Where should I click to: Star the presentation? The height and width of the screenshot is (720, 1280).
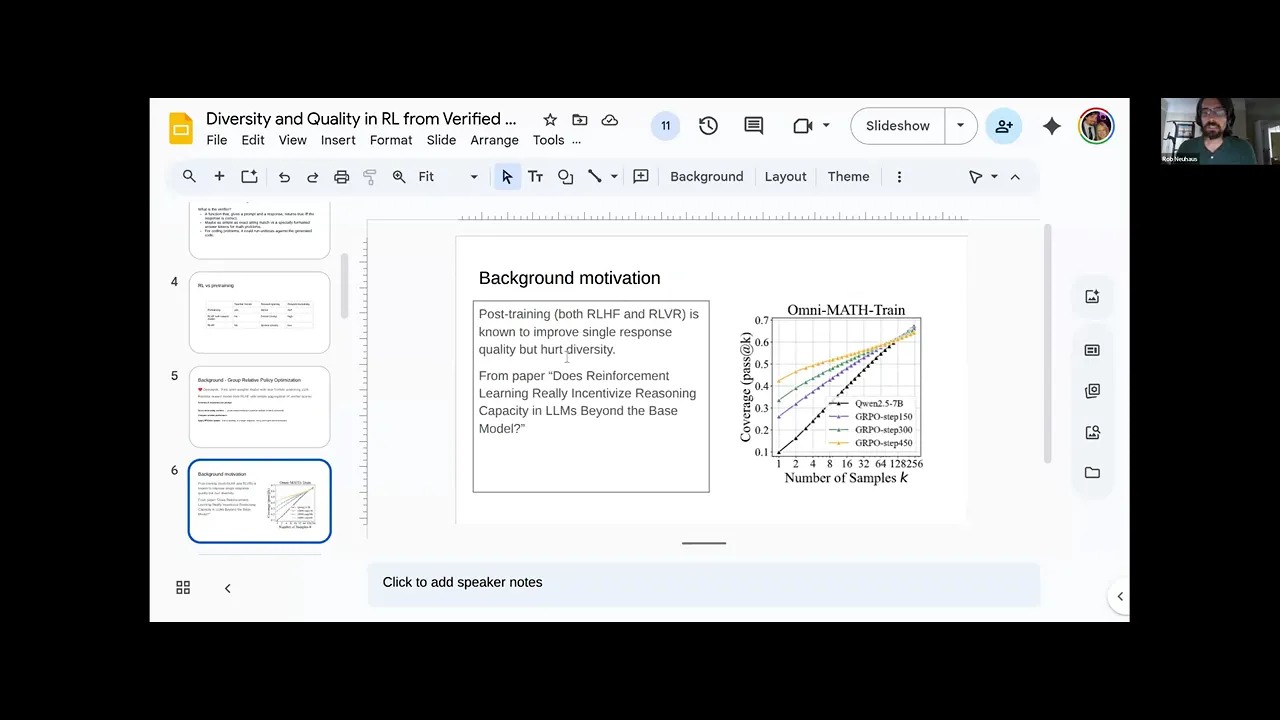[x=550, y=120]
